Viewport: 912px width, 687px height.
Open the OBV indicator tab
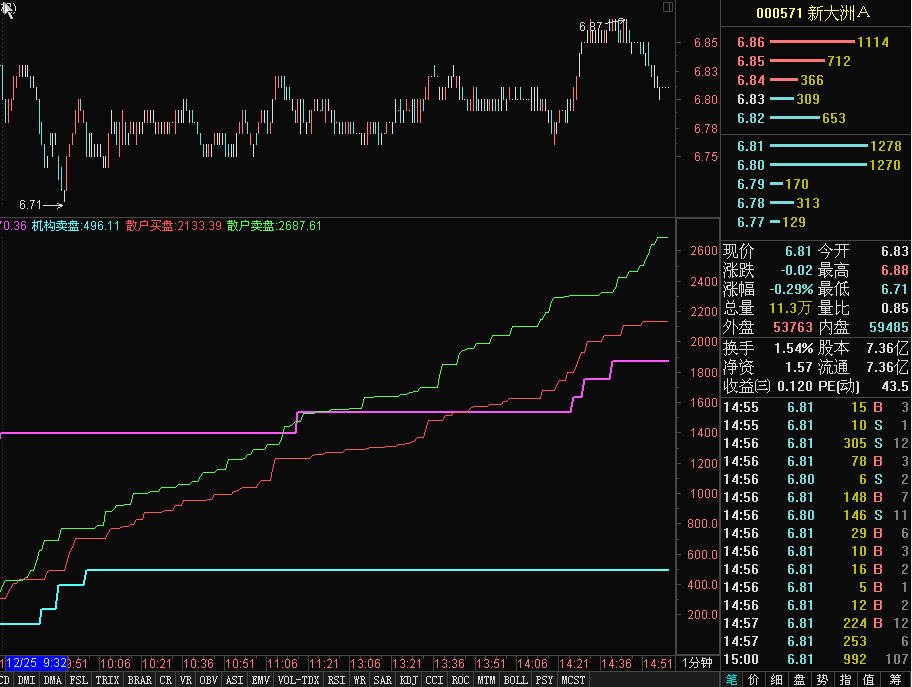(208, 680)
